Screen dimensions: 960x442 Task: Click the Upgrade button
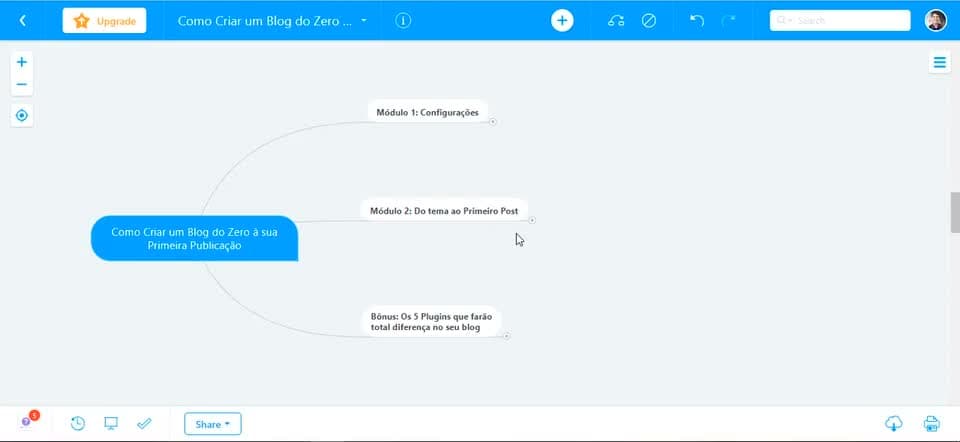[104, 20]
